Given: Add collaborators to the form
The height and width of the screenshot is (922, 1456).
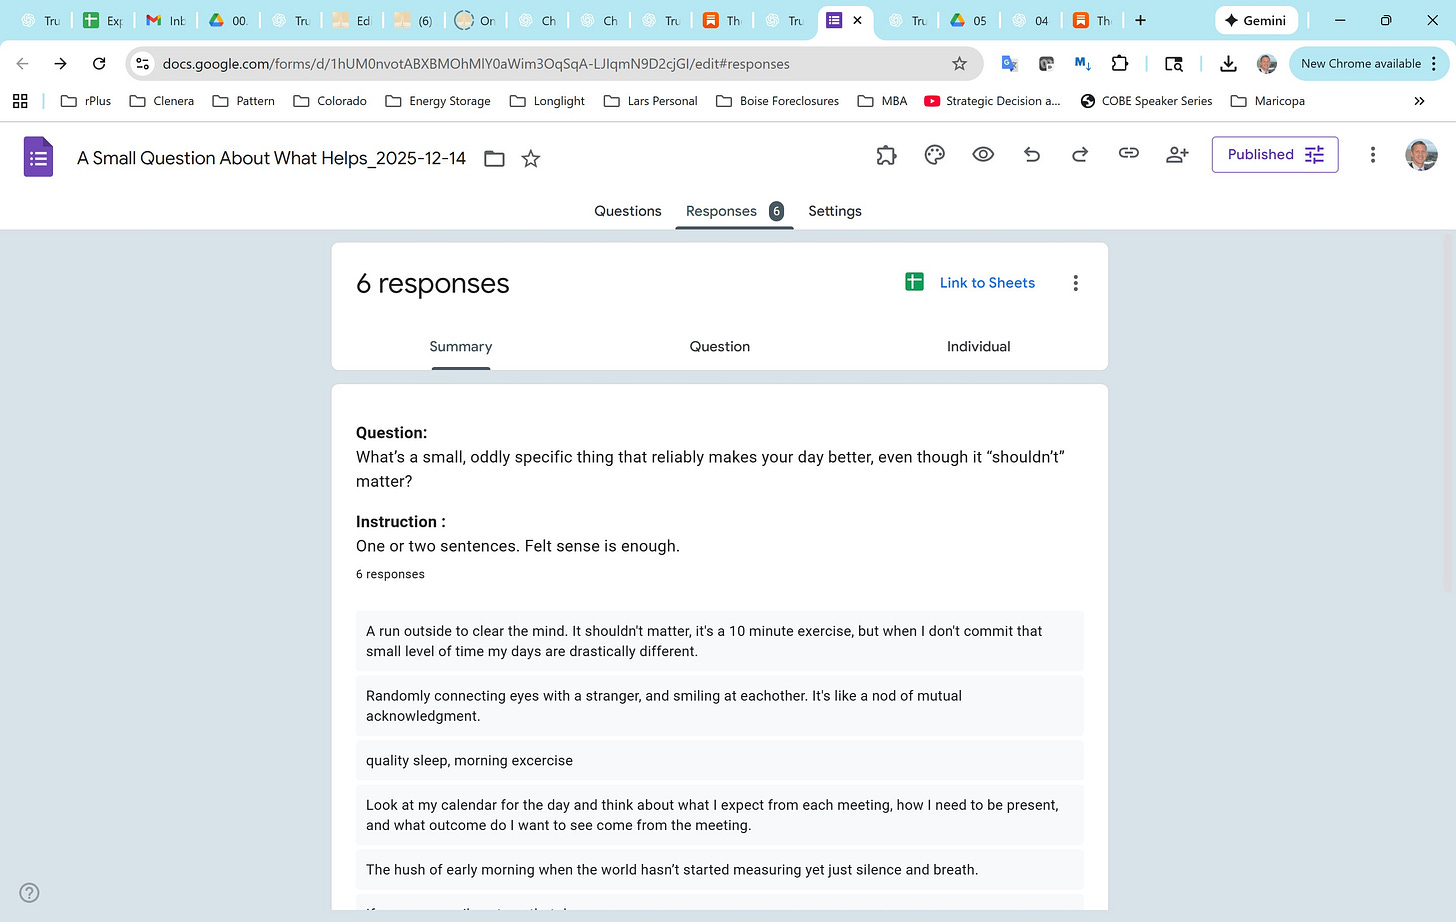Looking at the screenshot, I should (x=1177, y=154).
